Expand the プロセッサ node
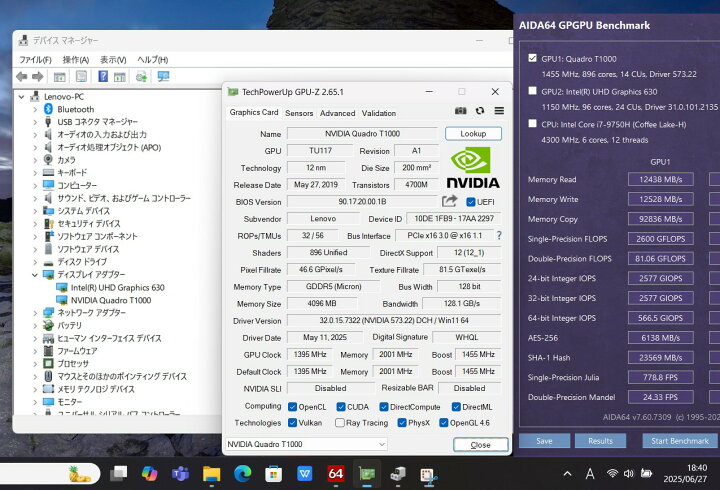 35,364
